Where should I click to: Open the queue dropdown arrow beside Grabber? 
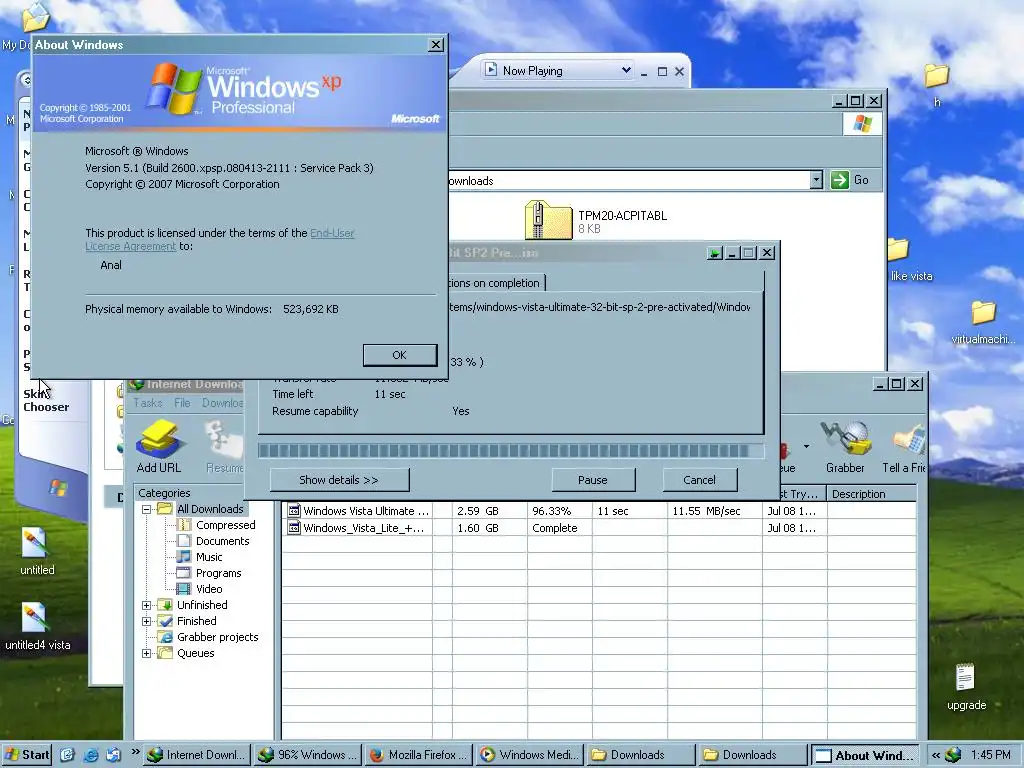pos(807,447)
